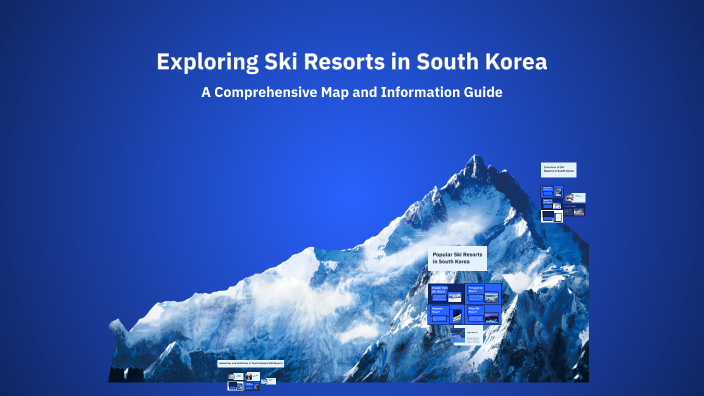Open the "Popular Ski Resorts in South Korea" topic
This screenshot has height=396, width=704.
point(457,258)
